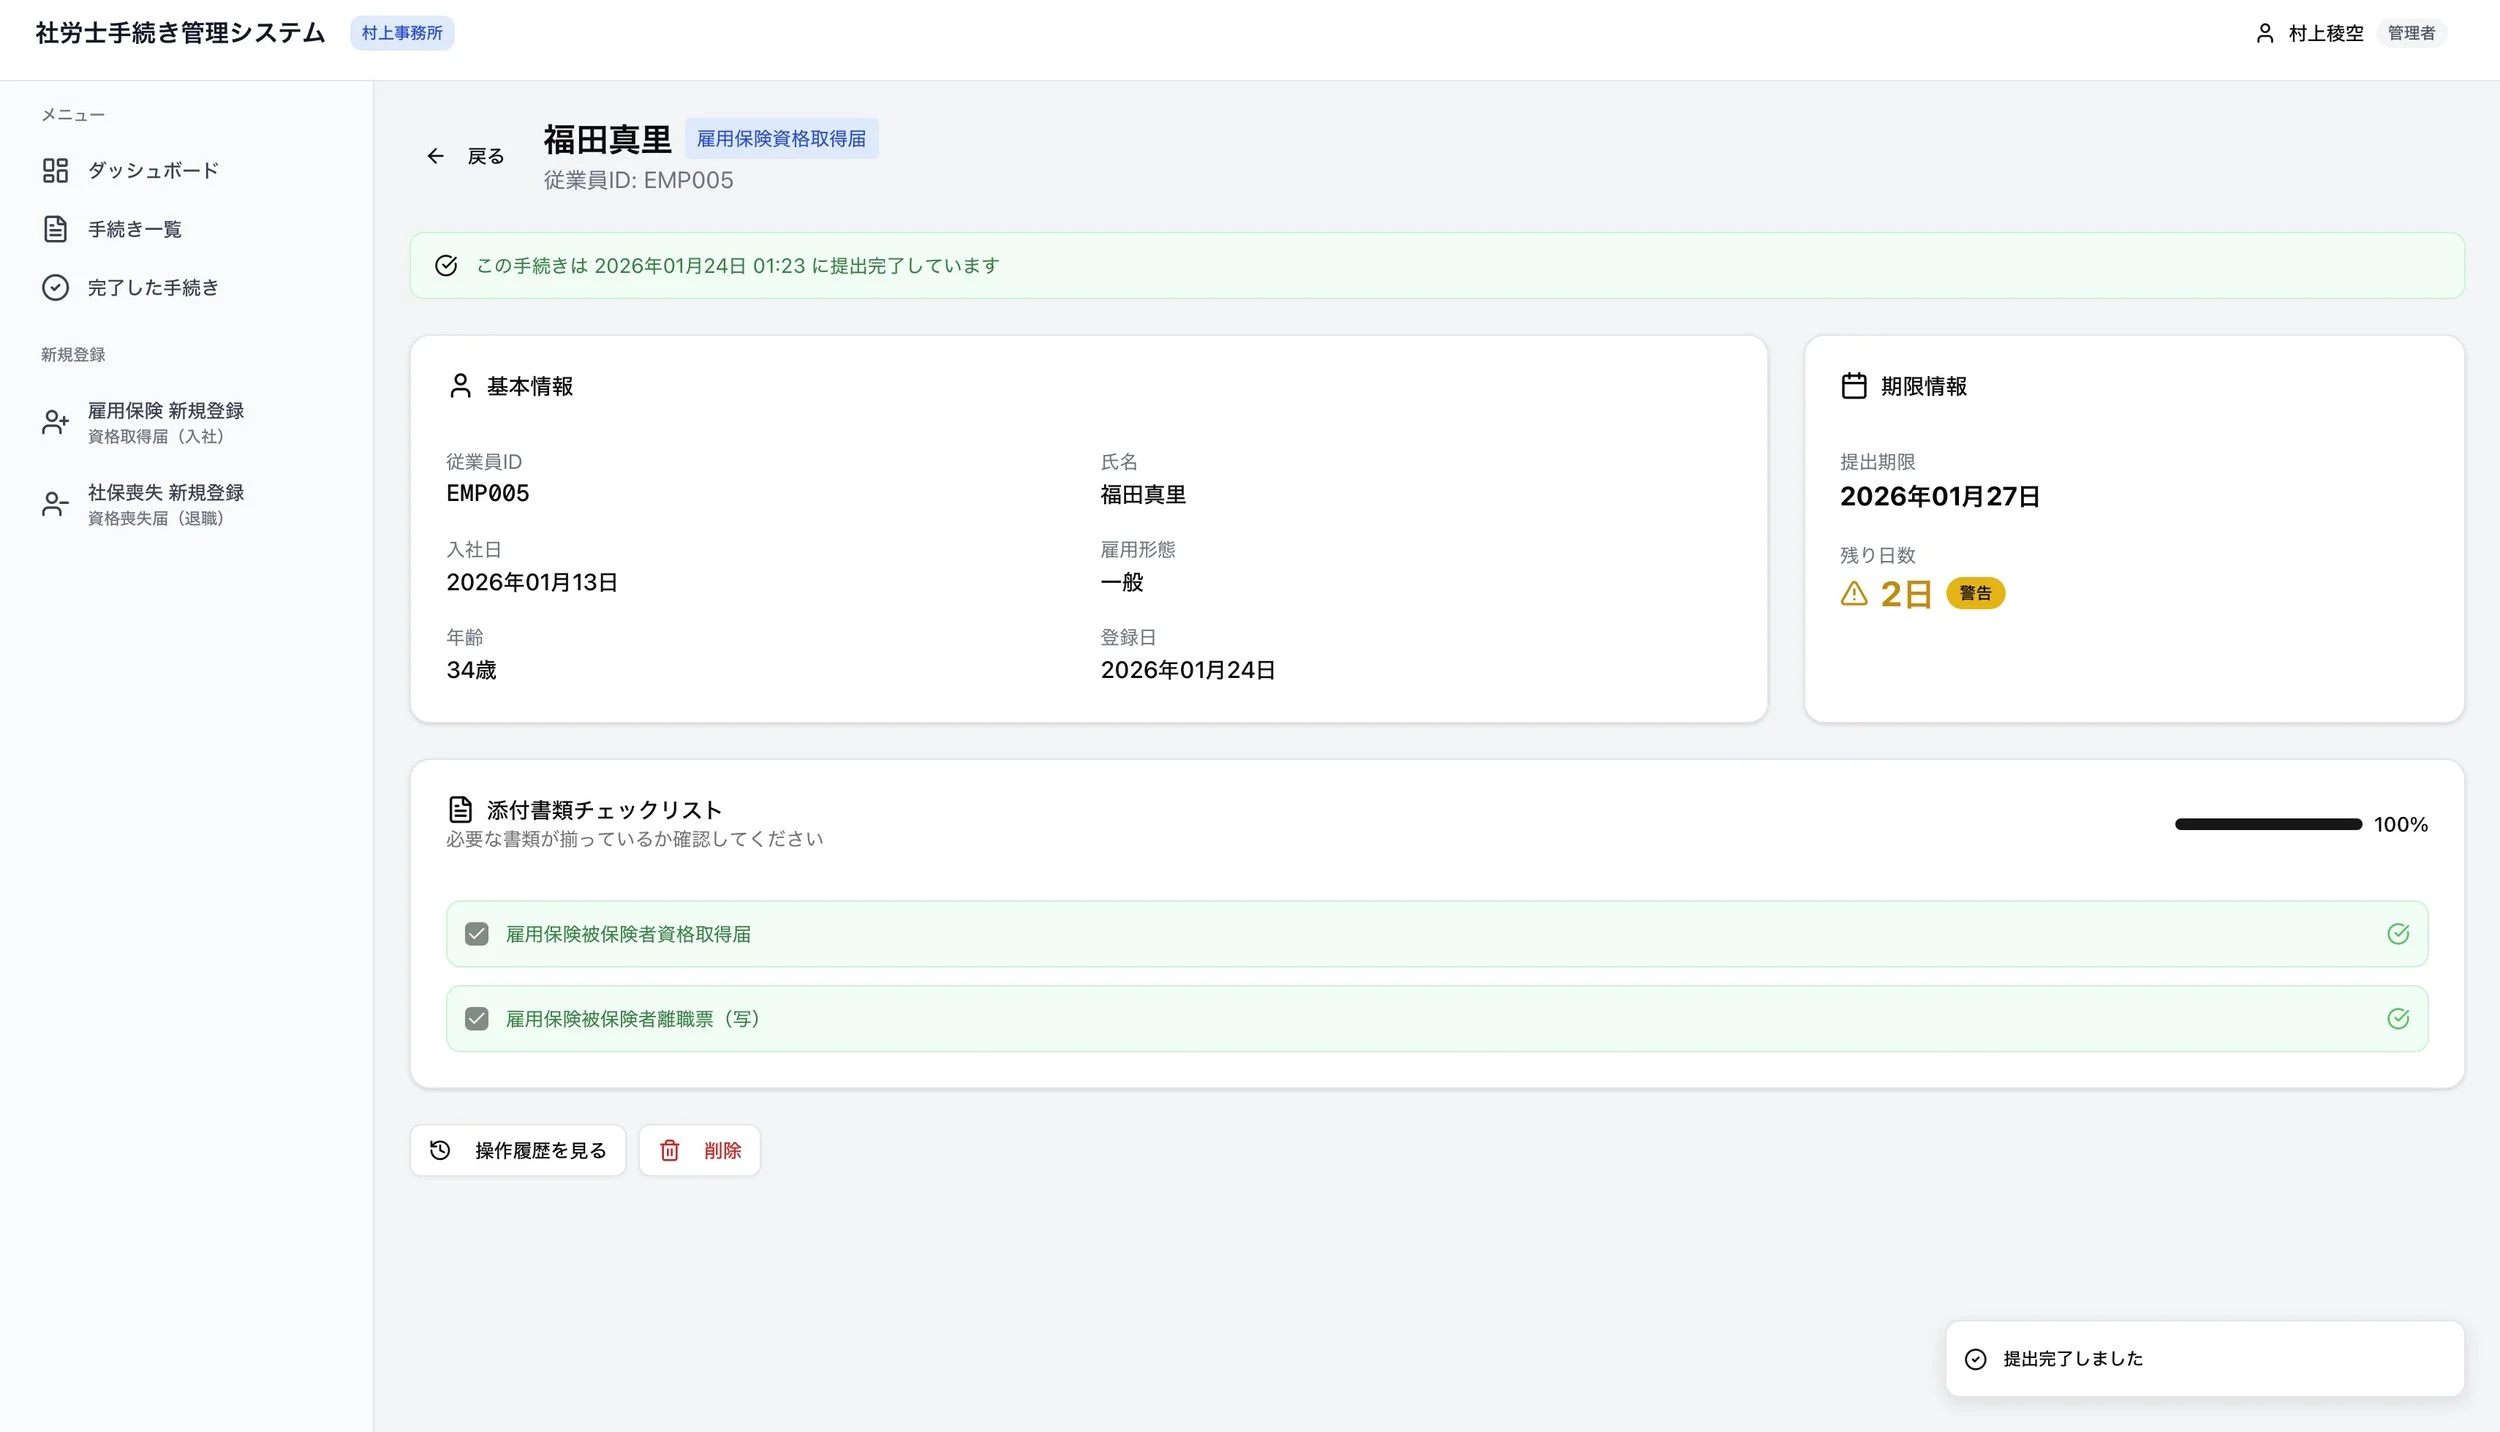Click the history clock icon
Screen dimensions: 2500x1432
click(x=440, y=1151)
